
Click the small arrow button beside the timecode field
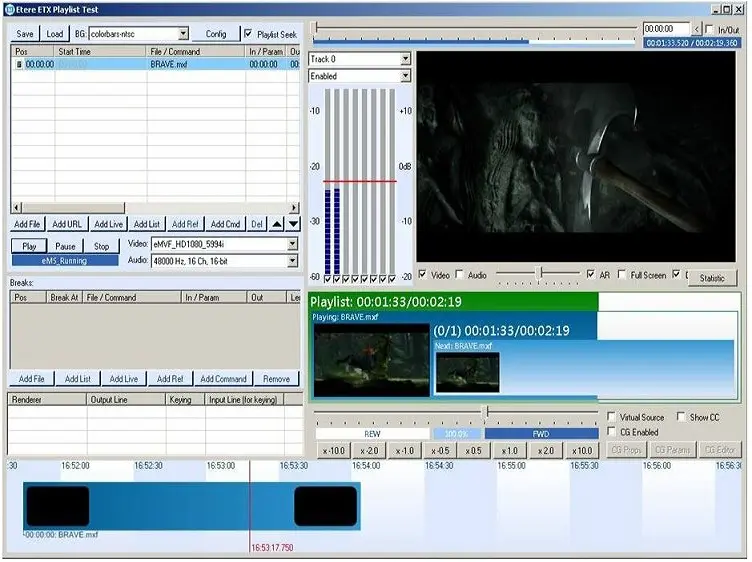click(x=697, y=30)
